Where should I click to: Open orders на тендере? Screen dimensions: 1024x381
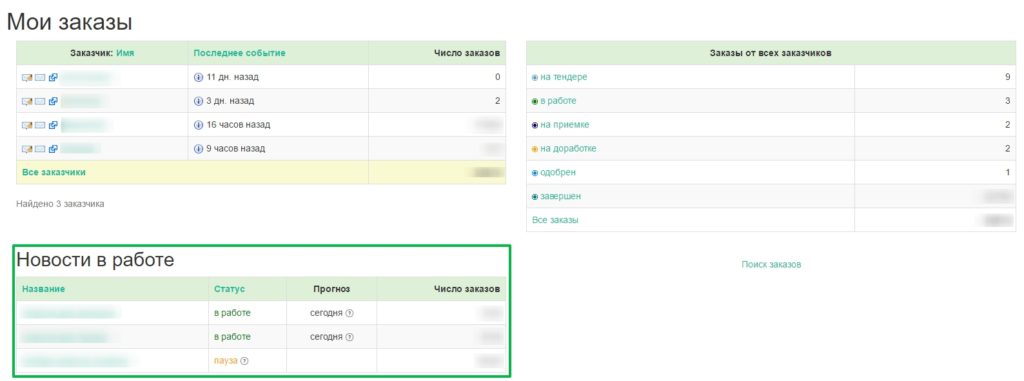(x=564, y=77)
